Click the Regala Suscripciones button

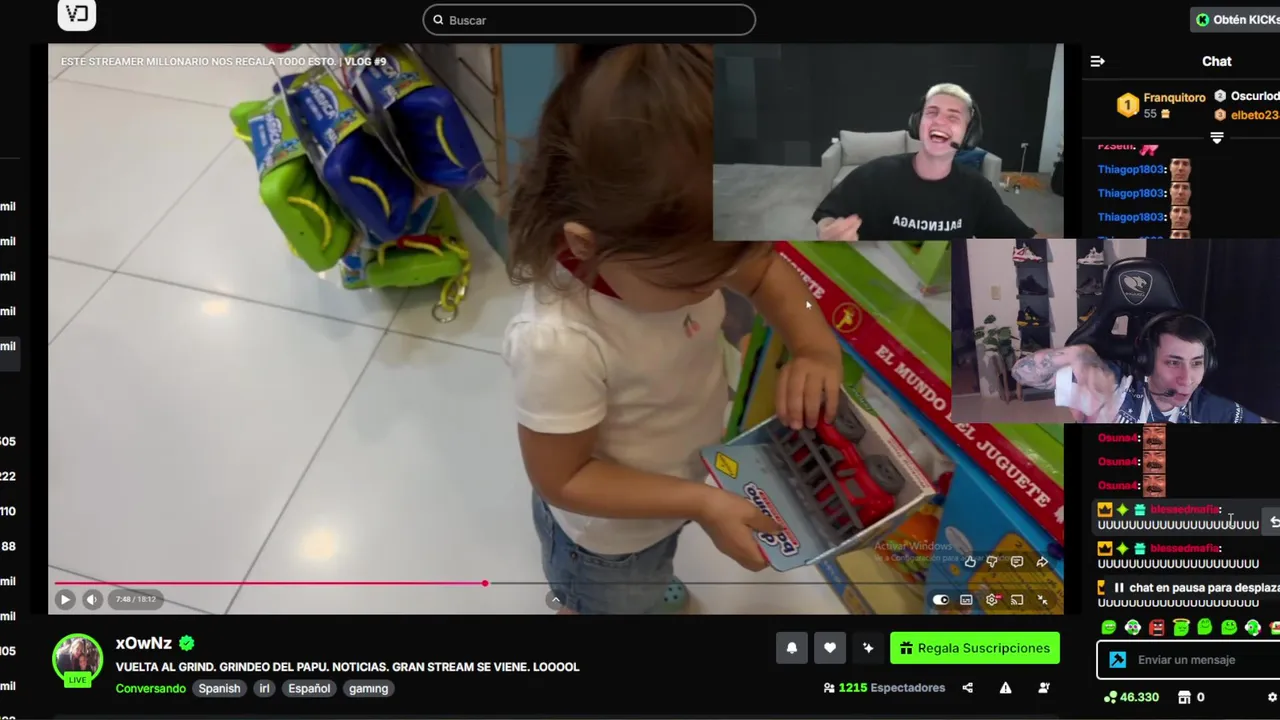click(x=975, y=648)
